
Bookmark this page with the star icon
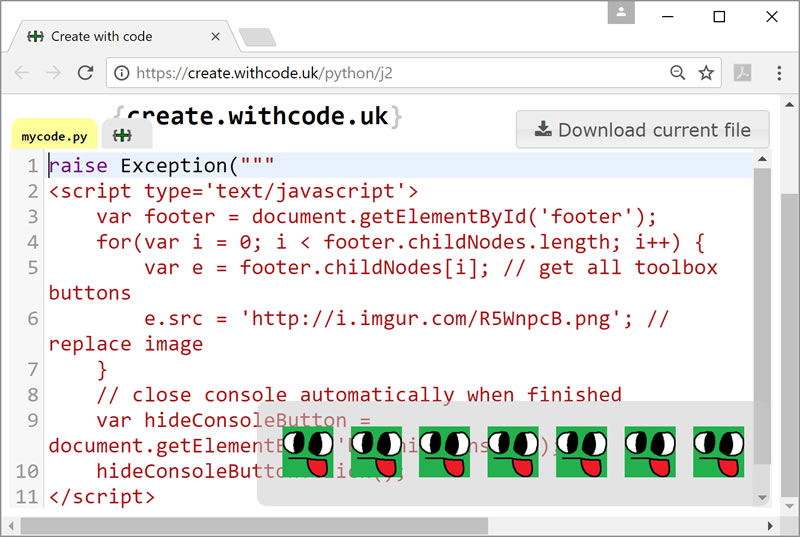[706, 73]
